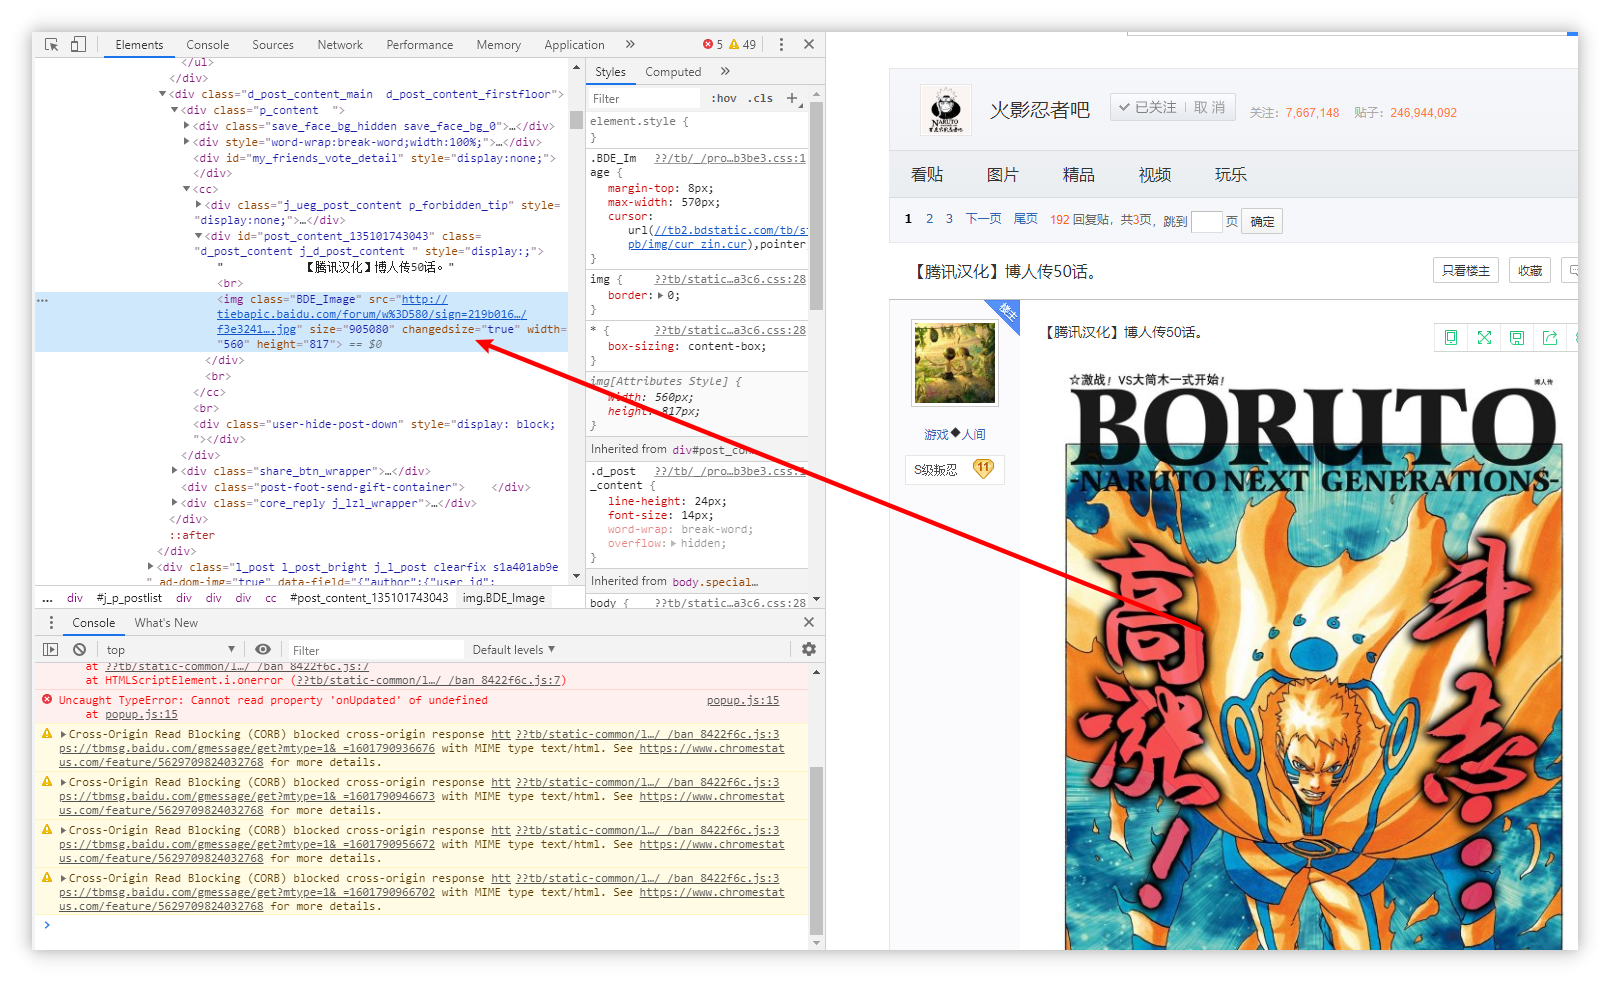Click the green fullscreen expand icon on post

(1484, 338)
